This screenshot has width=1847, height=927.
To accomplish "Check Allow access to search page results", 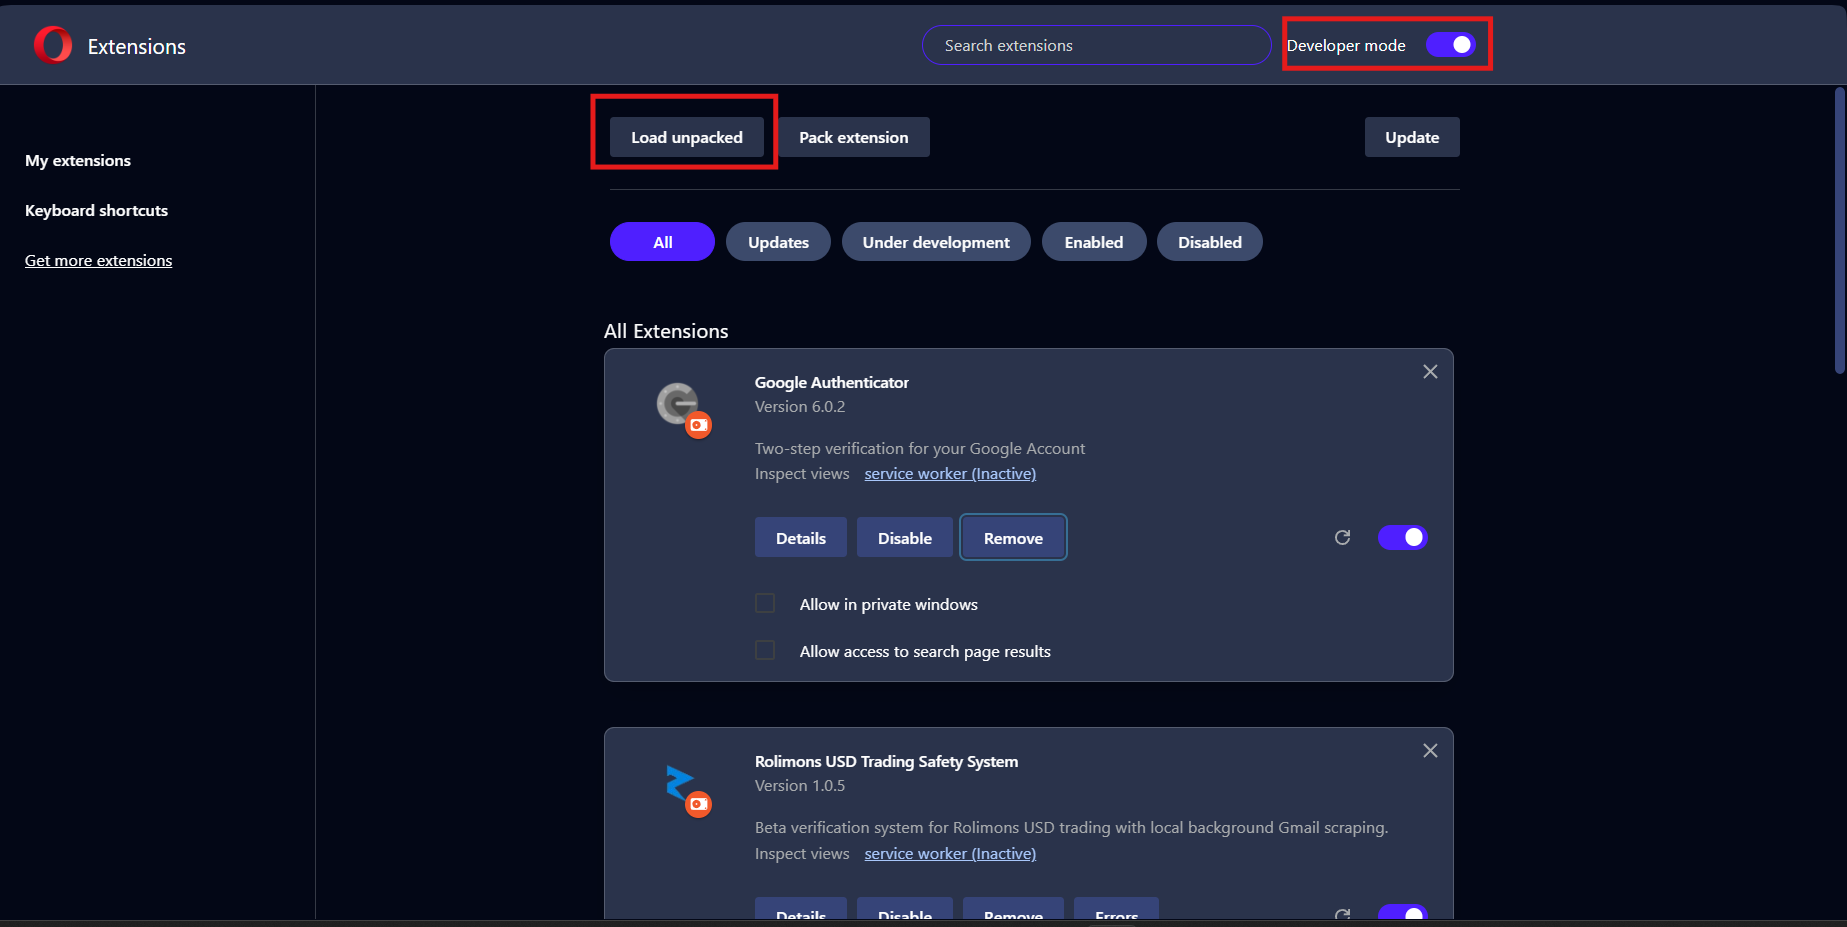I will tap(765, 650).
